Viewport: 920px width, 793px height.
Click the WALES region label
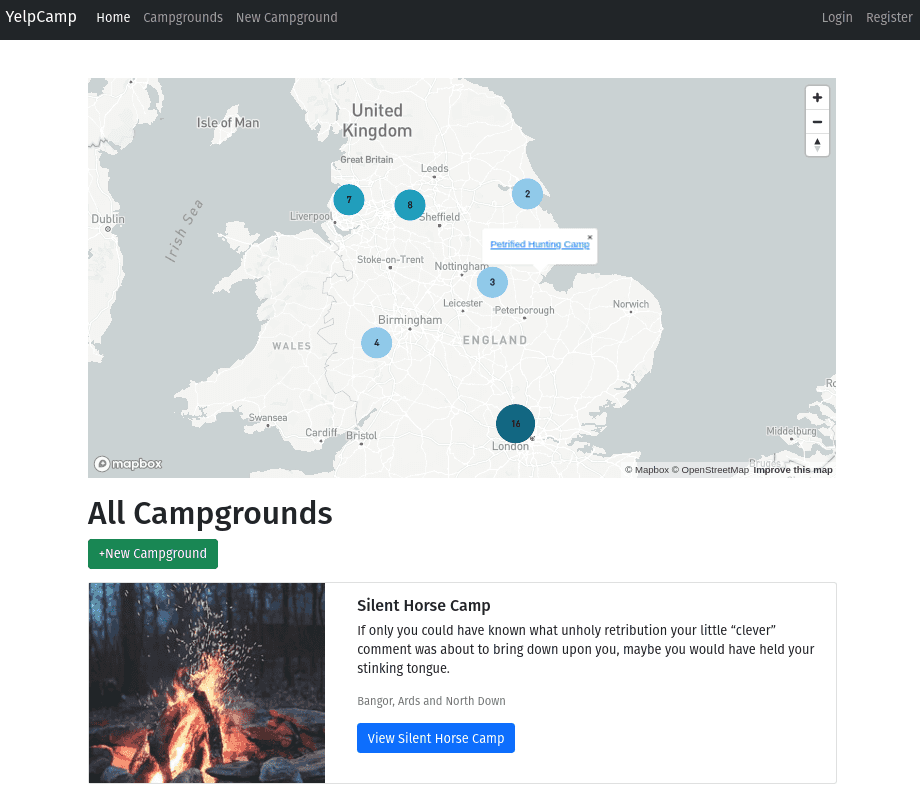[292, 346]
